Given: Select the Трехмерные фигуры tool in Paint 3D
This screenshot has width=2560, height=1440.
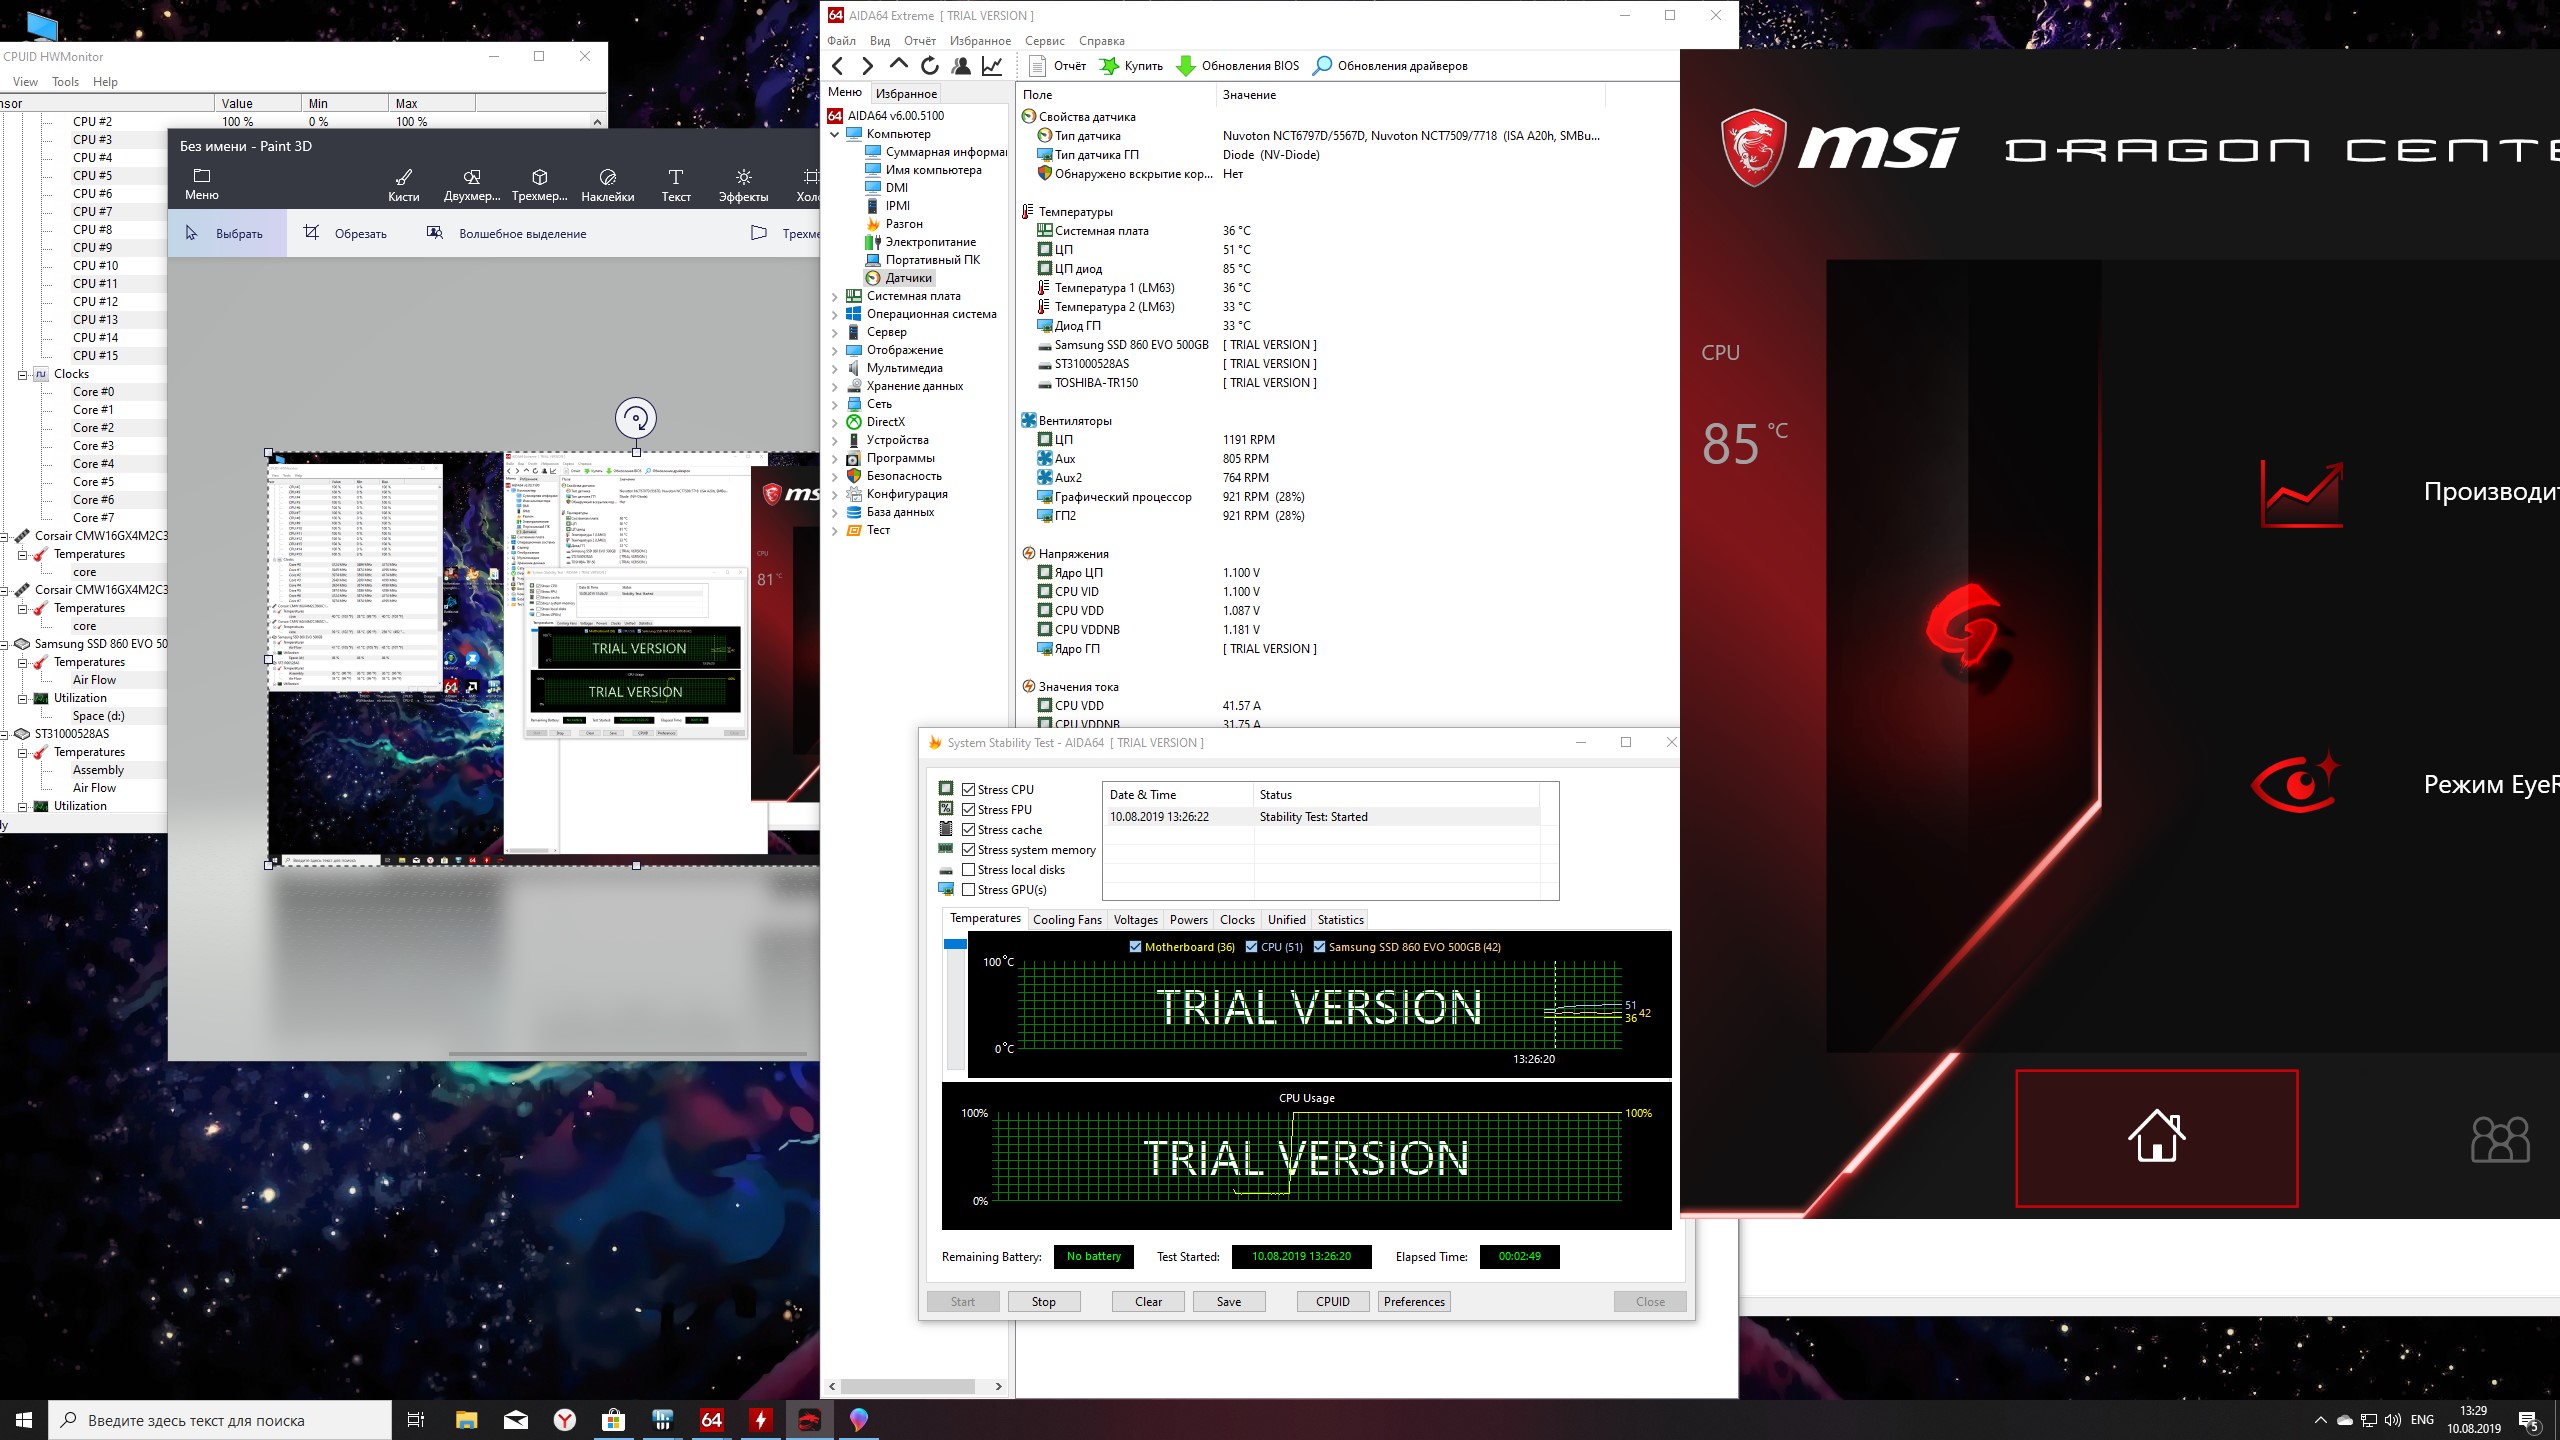Looking at the screenshot, I should (540, 186).
